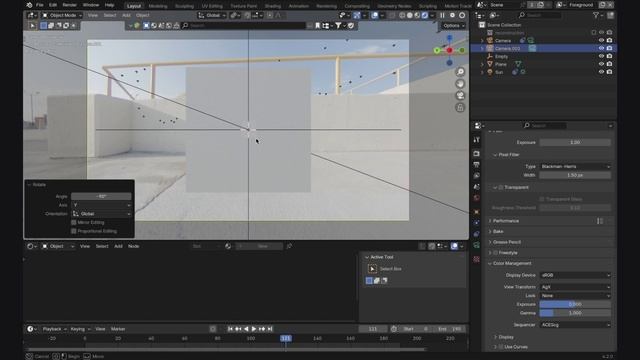Open viewport Options dropdown
Viewport: 640px width, 360px height.
pyautogui.click(x=453, y=26)
